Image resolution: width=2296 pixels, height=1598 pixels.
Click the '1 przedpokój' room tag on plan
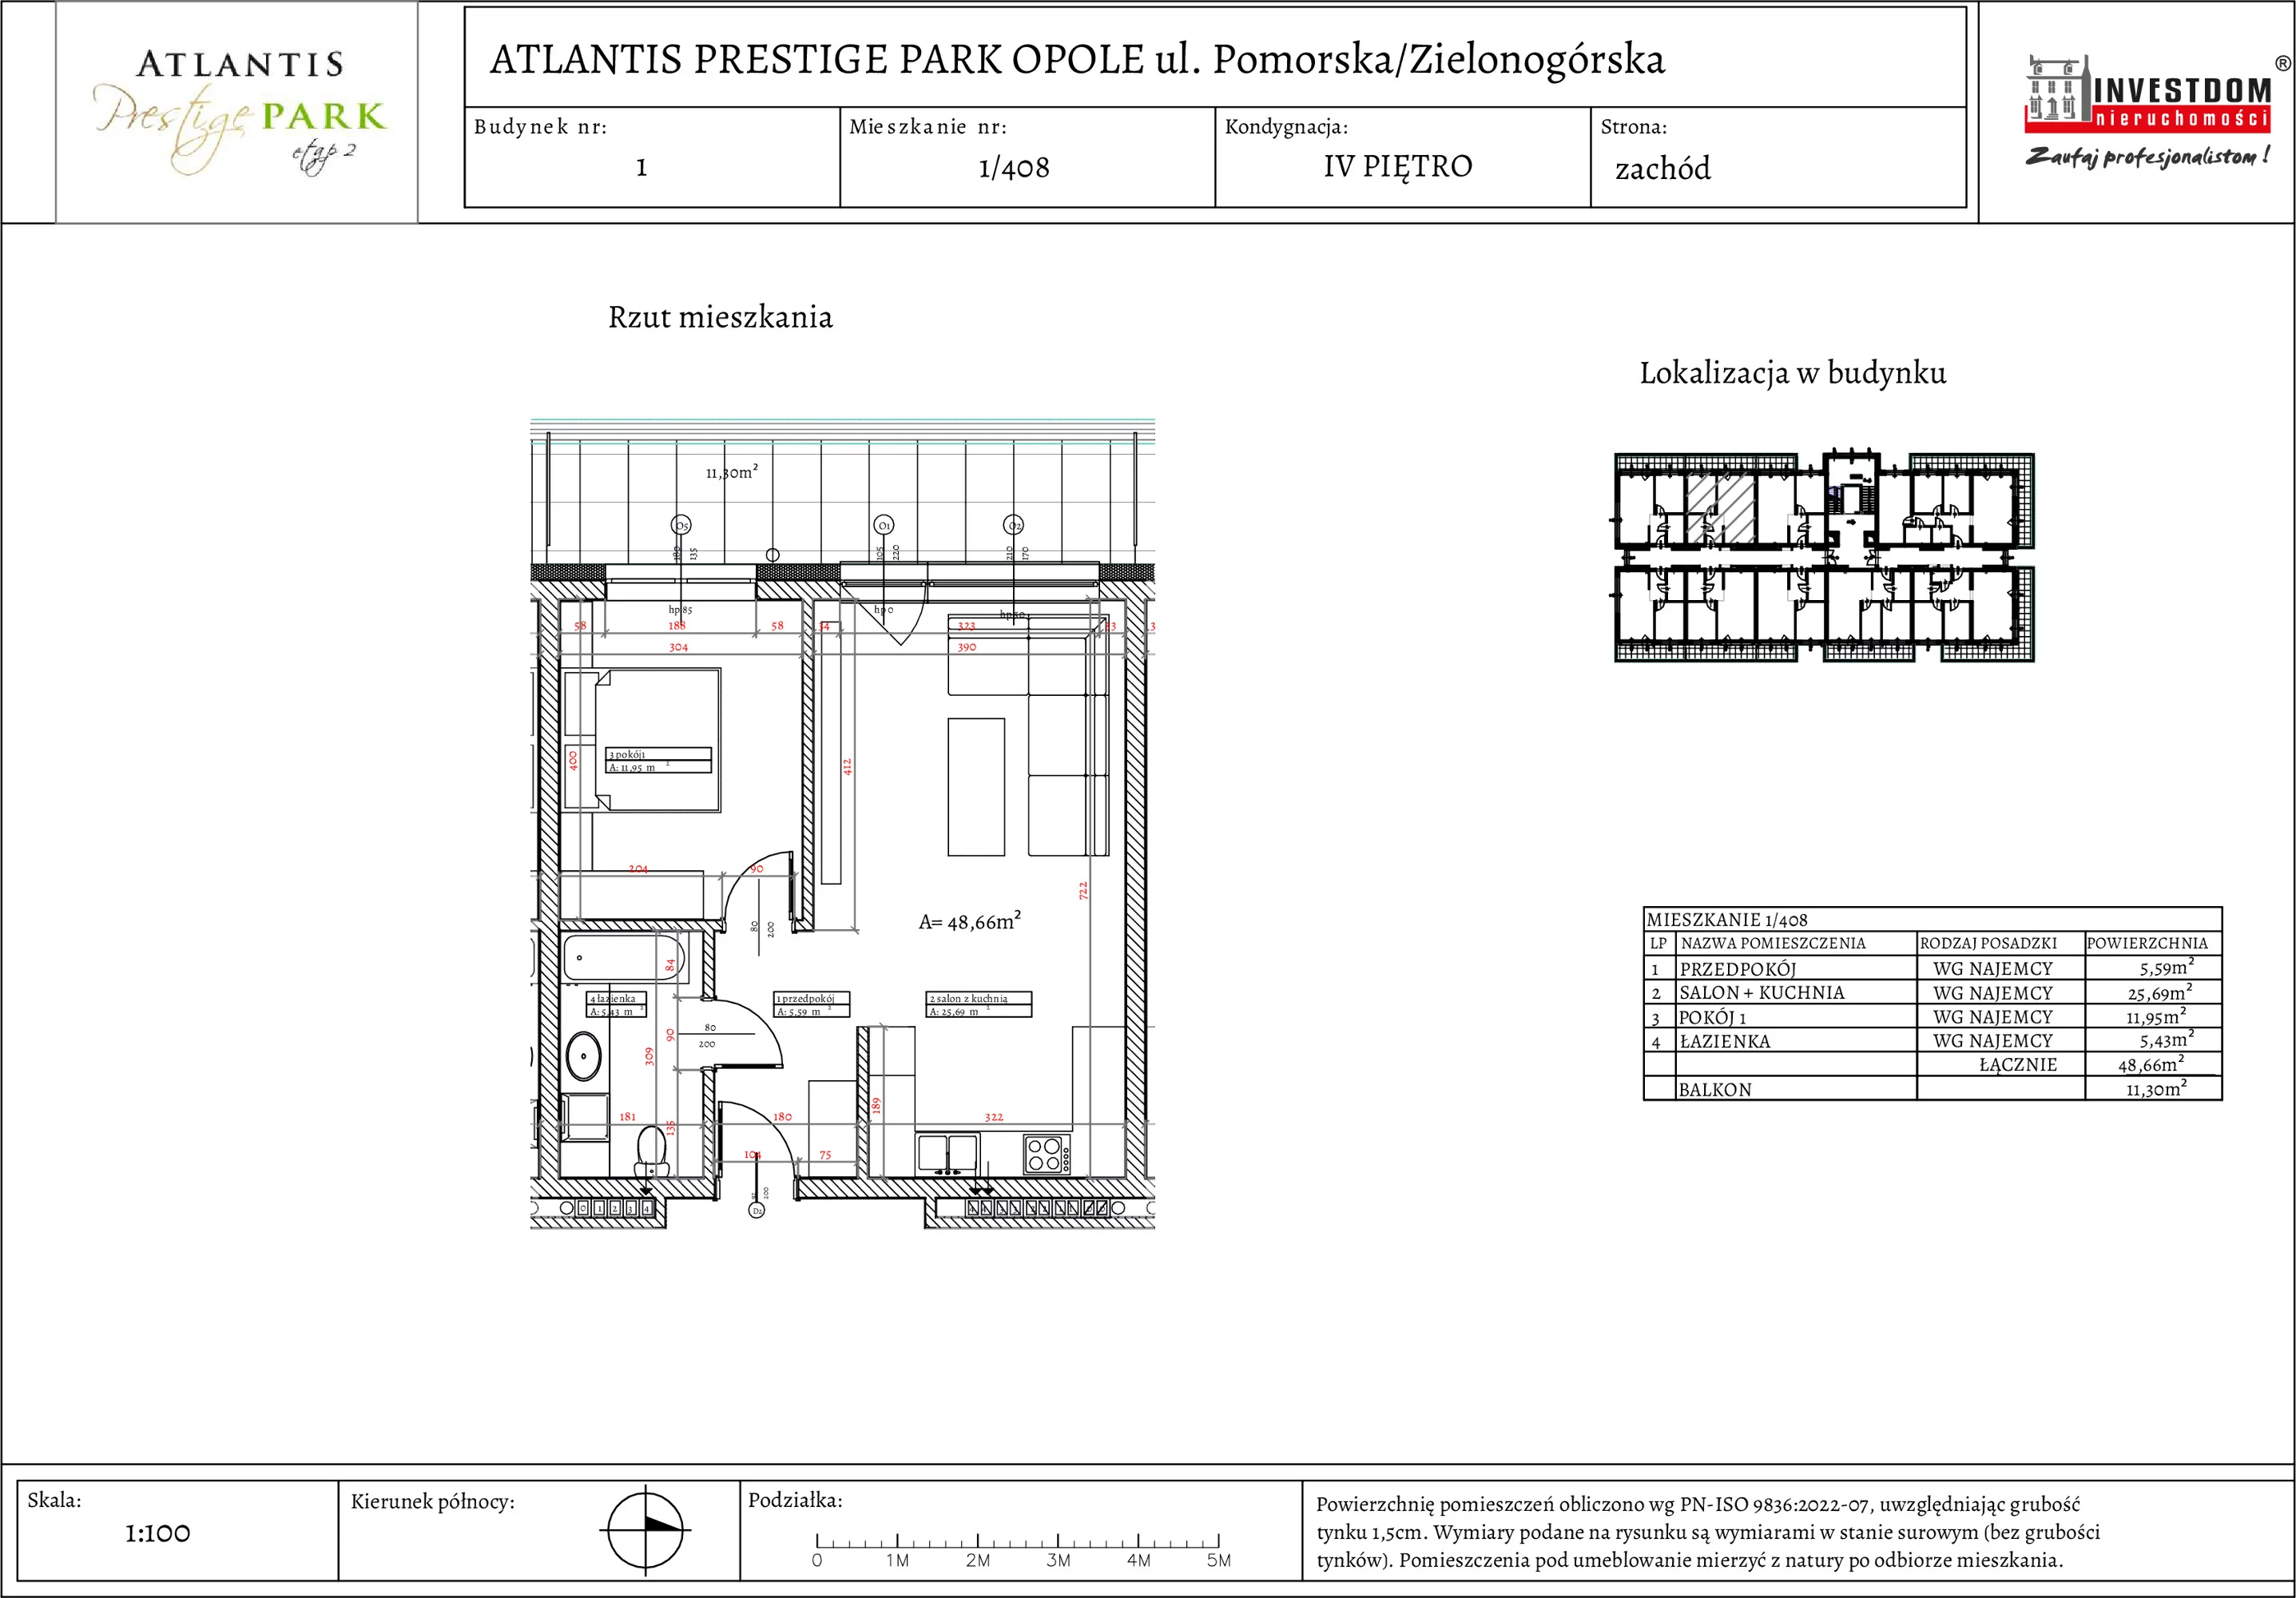[x=812, y=1004]
